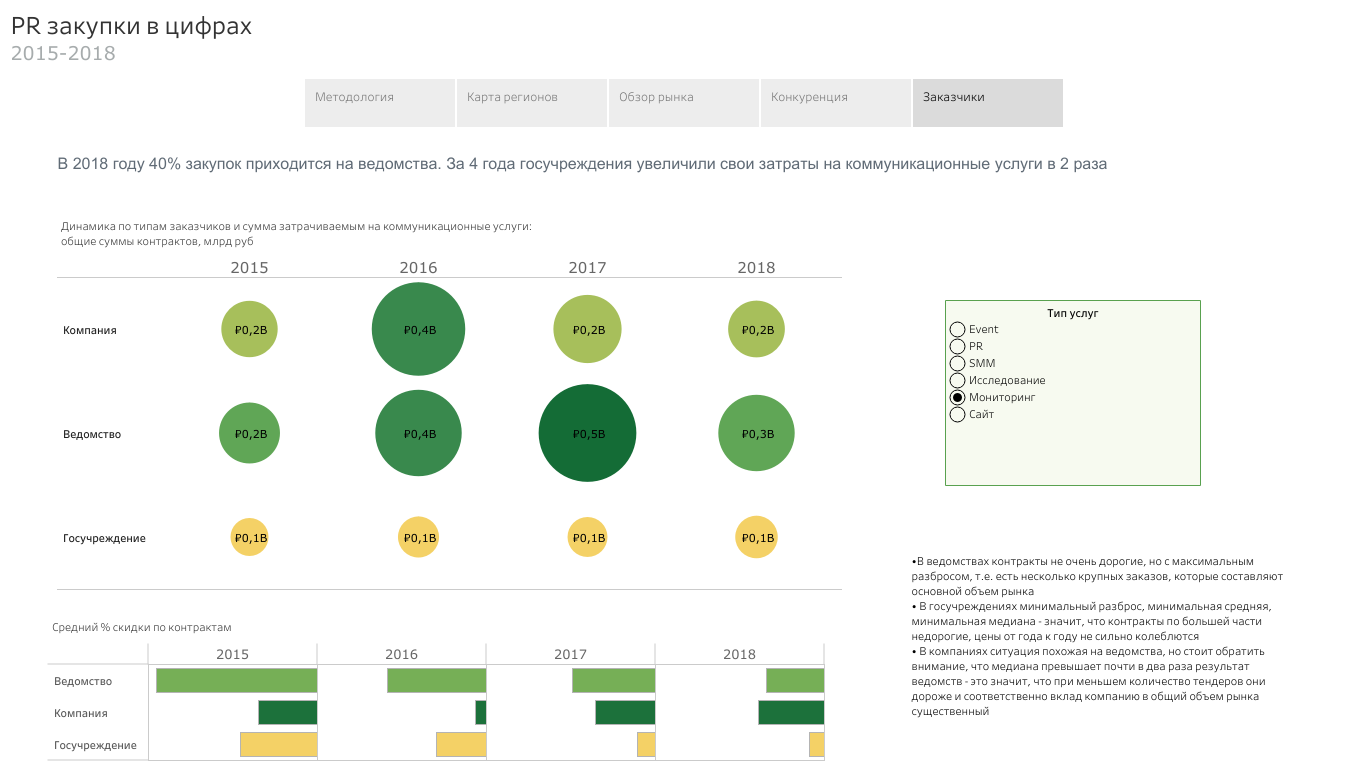Click the Средний % скидки по контрактам heading
The height and width of the screenshot is (767, 1365).
(141, 627)
